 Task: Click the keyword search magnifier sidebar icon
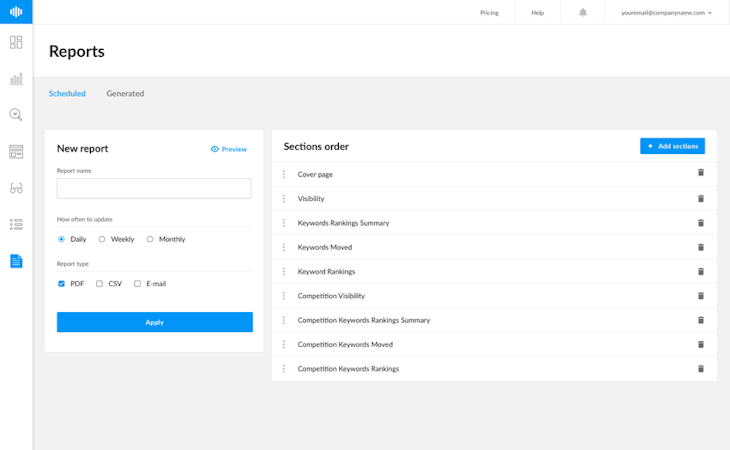coord(16,115)
